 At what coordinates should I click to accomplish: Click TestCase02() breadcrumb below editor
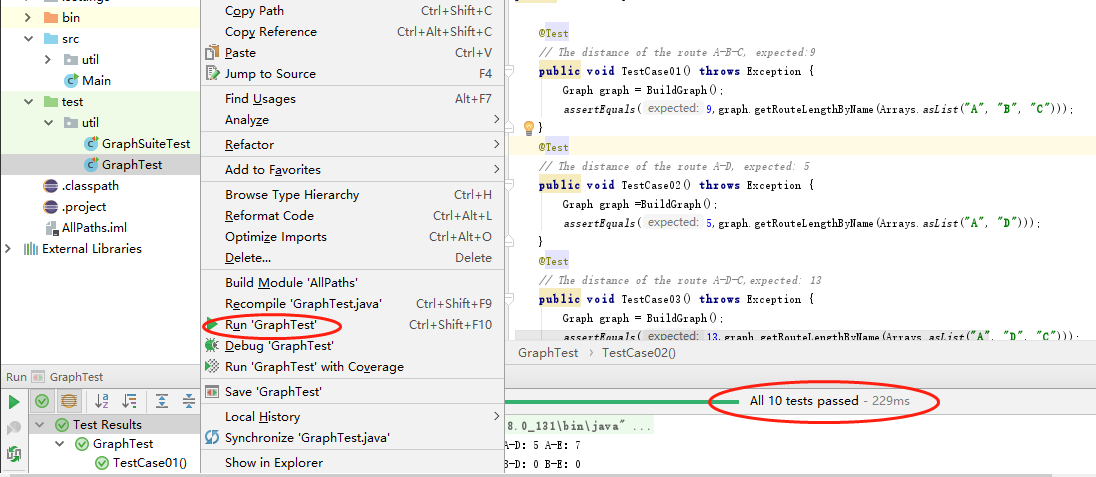(x=639, y=353)
